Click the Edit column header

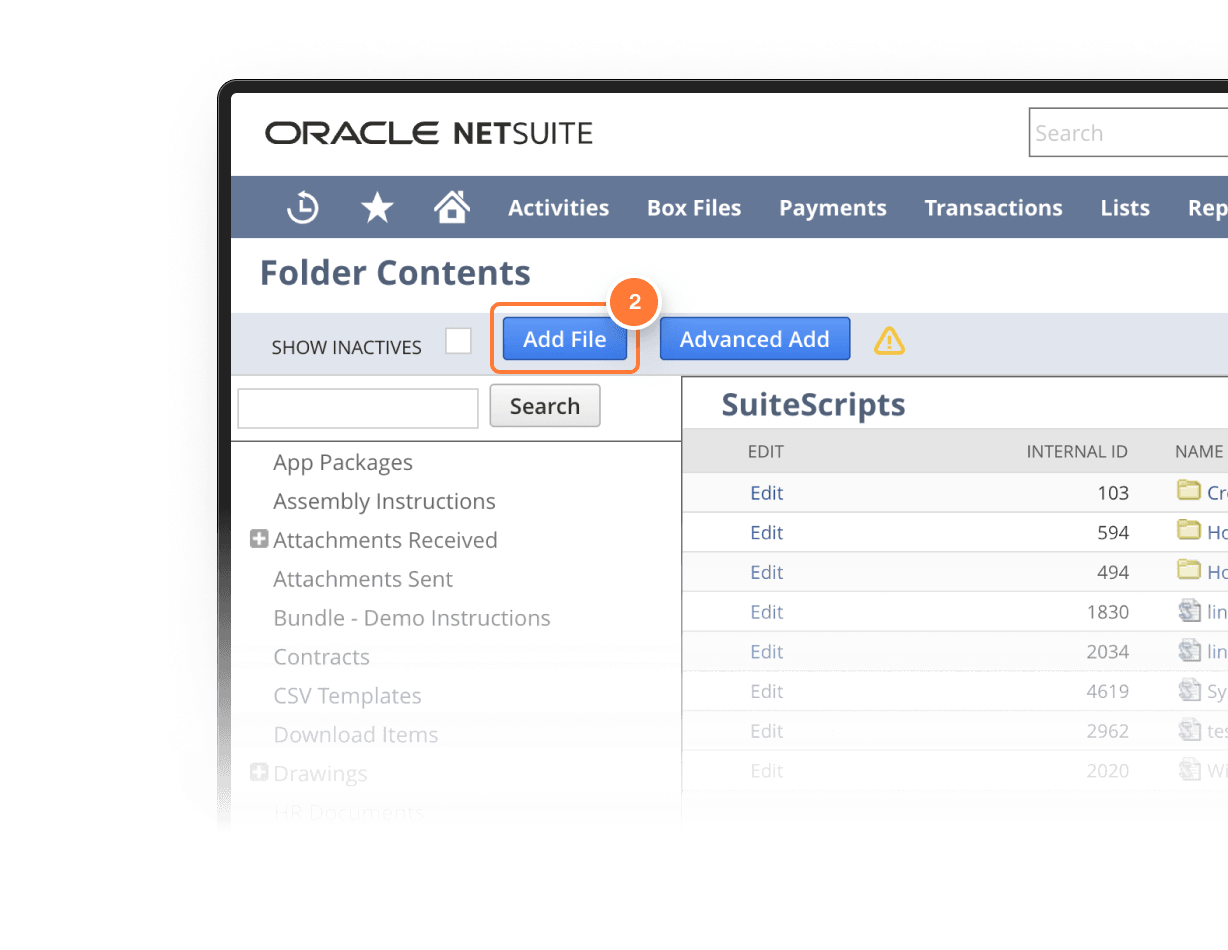pyautogui.click(x=766, y=452)
